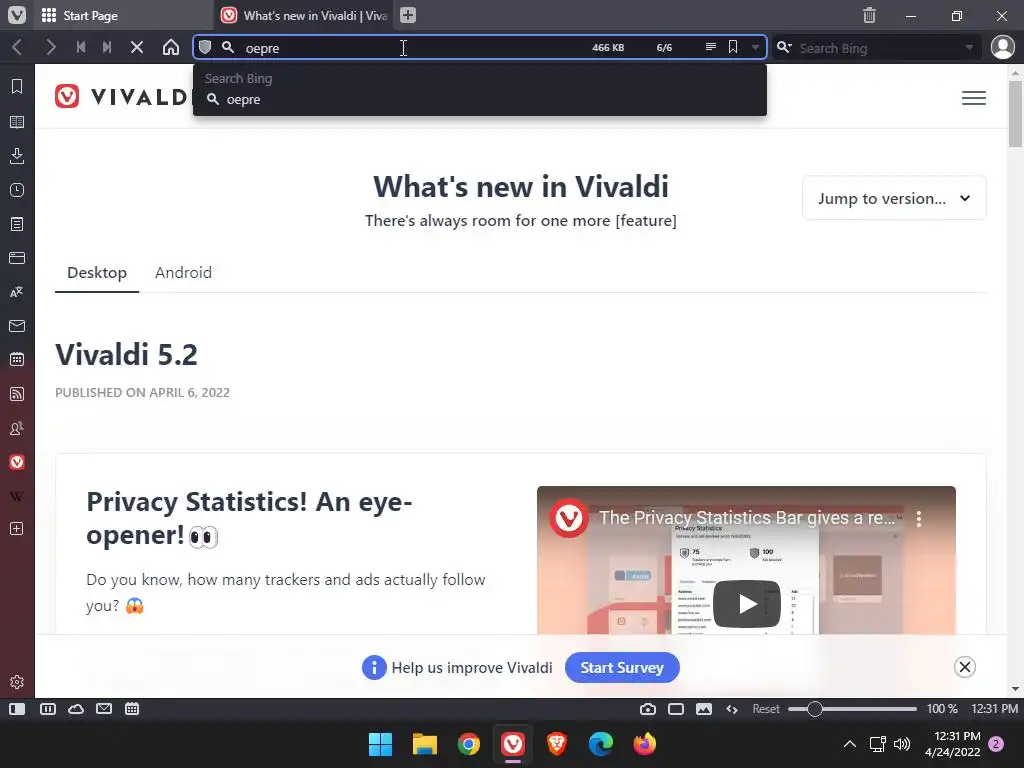Click the fast forward button

point(107,47)
